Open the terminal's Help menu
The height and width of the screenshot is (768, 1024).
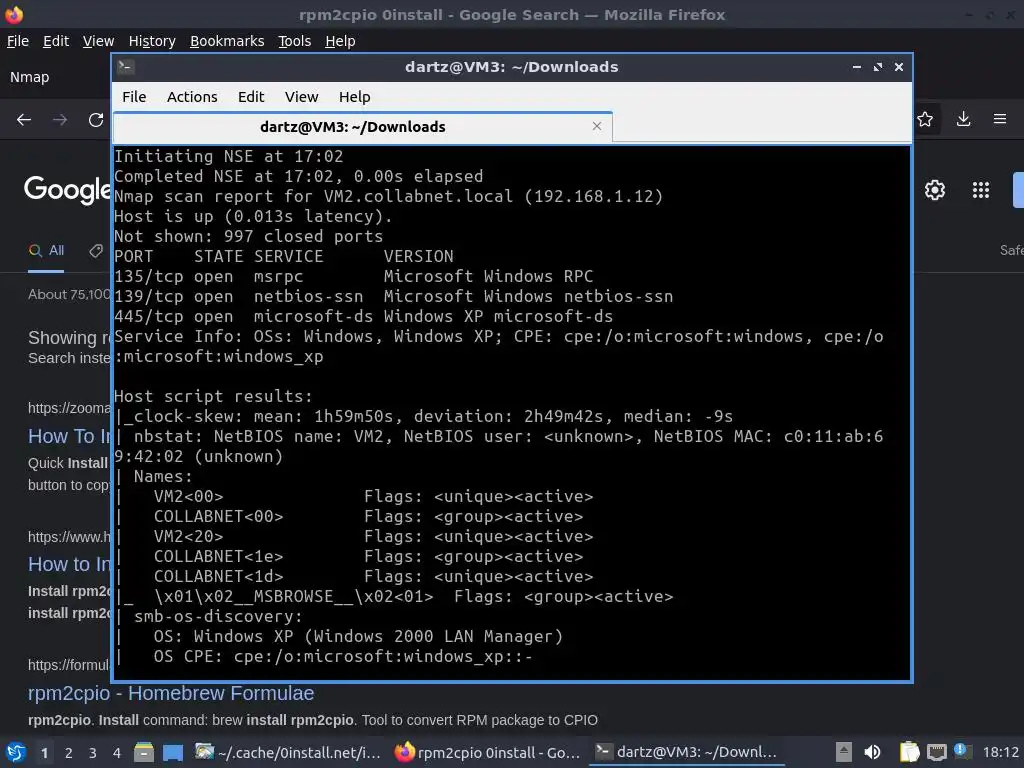[355, 97]
